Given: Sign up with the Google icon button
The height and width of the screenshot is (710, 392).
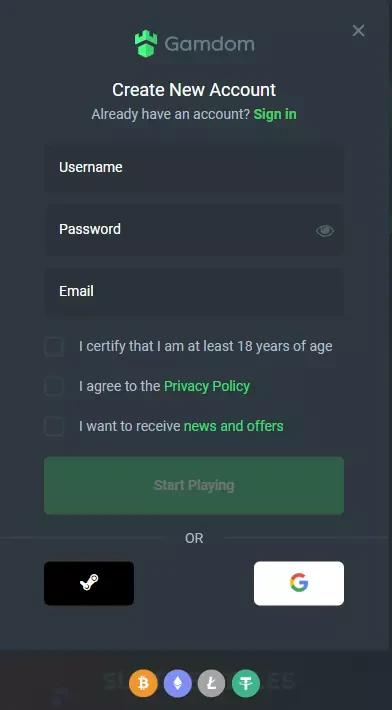Looking at the screenshot, I should [x=299, y=583].
